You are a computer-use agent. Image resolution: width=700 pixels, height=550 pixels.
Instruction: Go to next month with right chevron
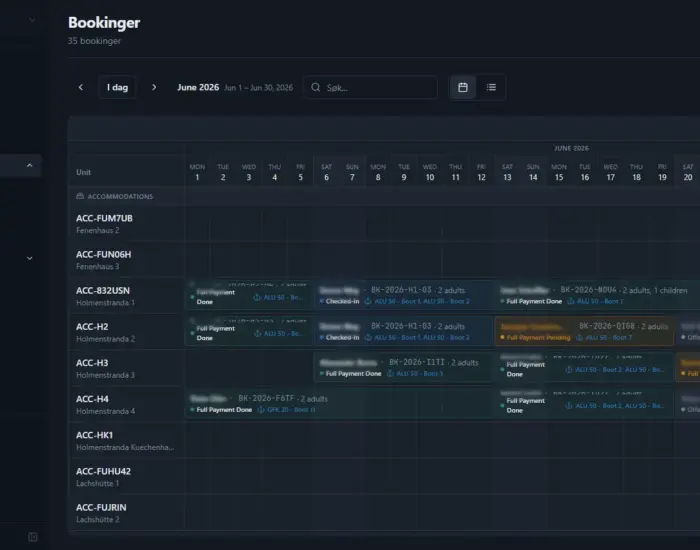[154, 87]
